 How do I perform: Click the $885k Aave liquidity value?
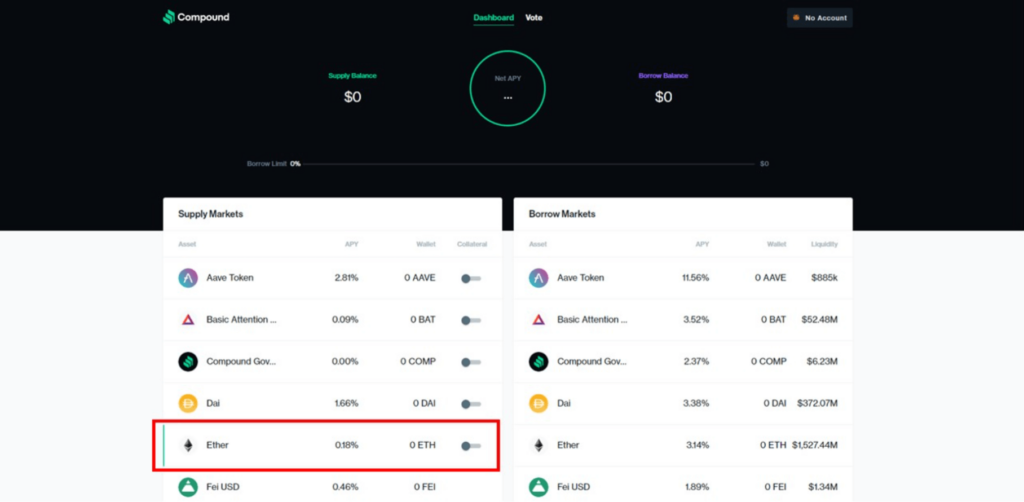click(x=824, y=277)
